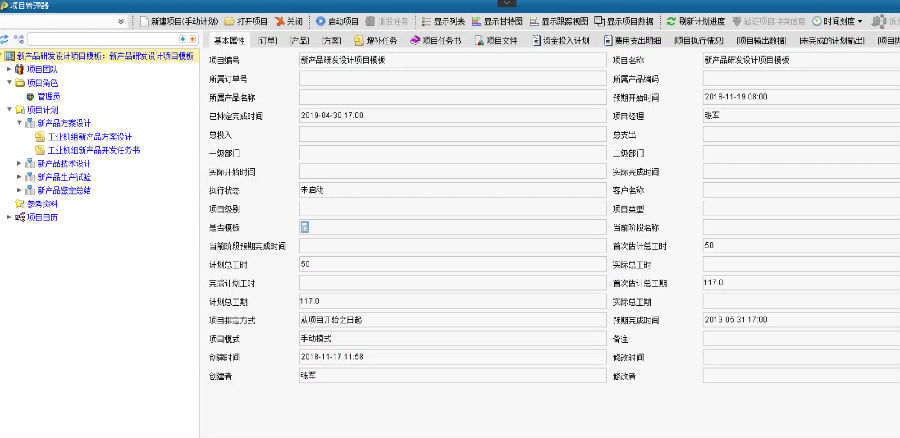Screen dimensions: 900x438
Task: Open the 资金投入计划 tab
Action: point(561,41)
